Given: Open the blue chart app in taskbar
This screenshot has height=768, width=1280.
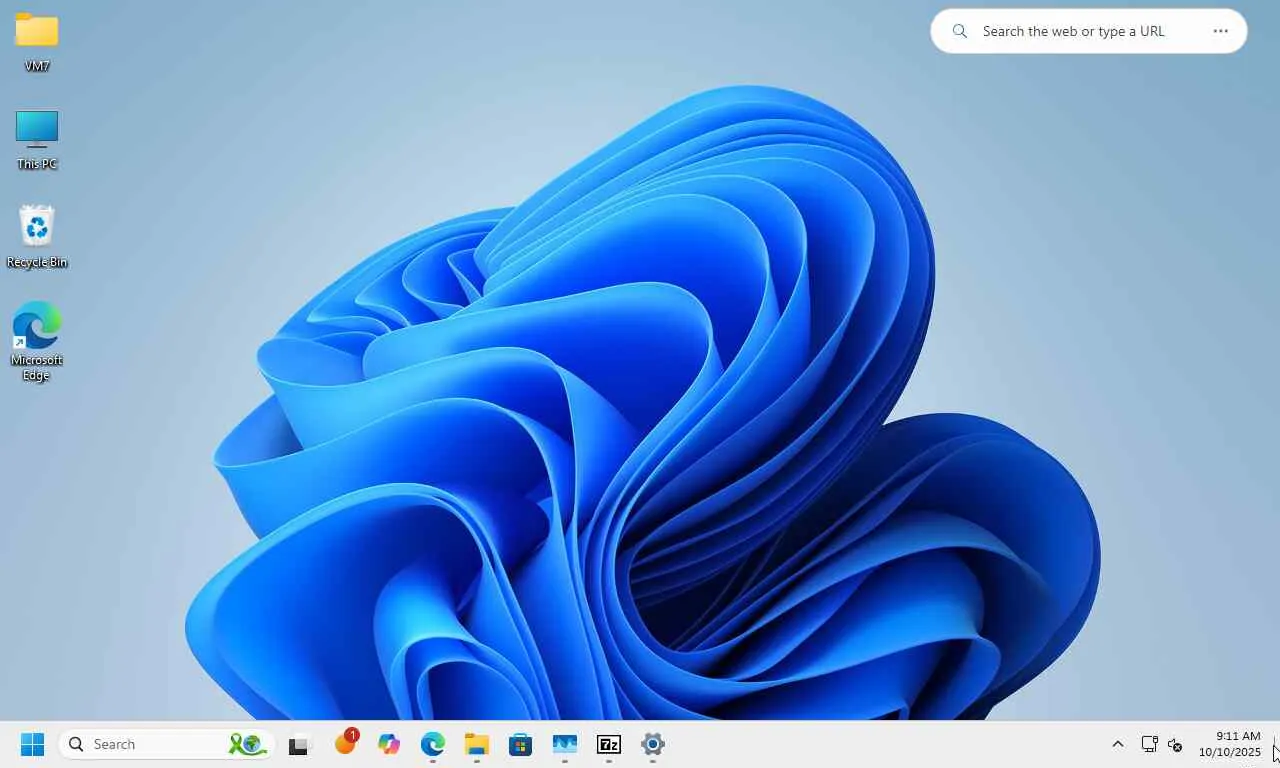Looking at the screenshot, I should (565, 744).
